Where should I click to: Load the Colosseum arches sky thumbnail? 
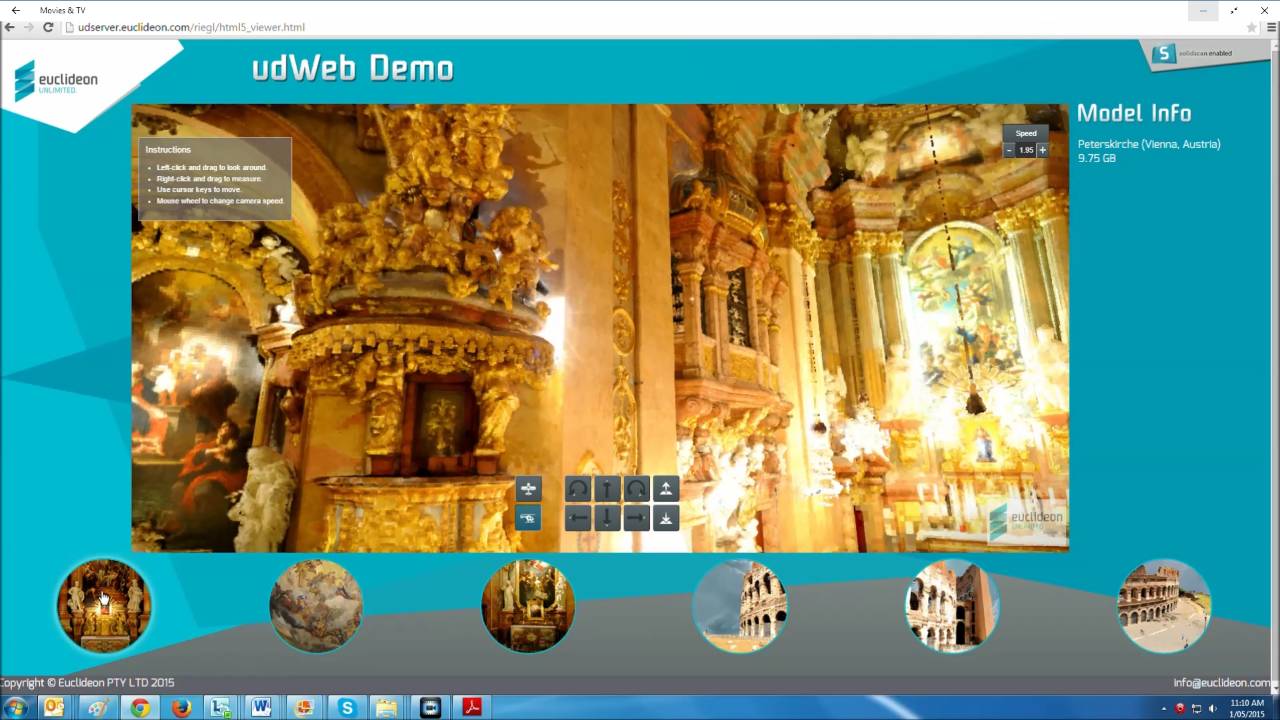[740, 606]
